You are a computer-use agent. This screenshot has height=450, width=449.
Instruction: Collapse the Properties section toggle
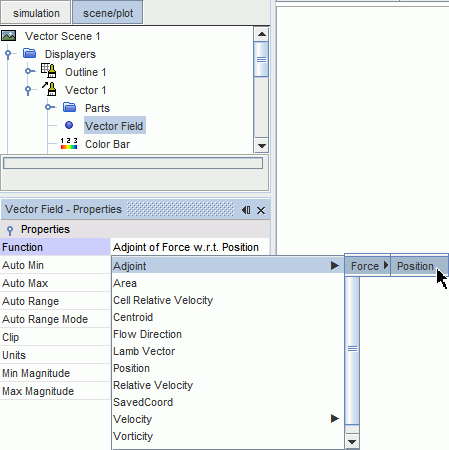pos(10,230)
